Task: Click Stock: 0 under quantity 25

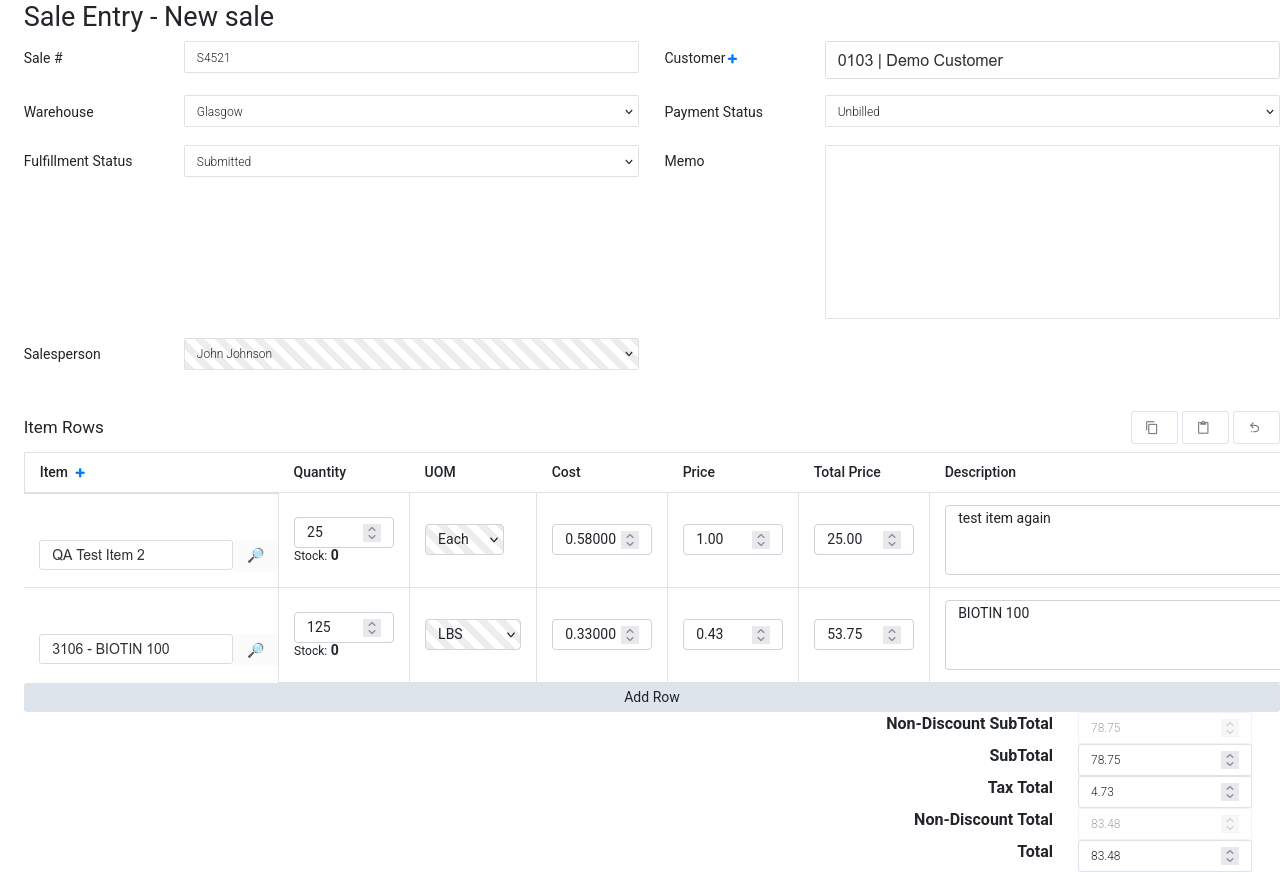Action: [316, 556]
